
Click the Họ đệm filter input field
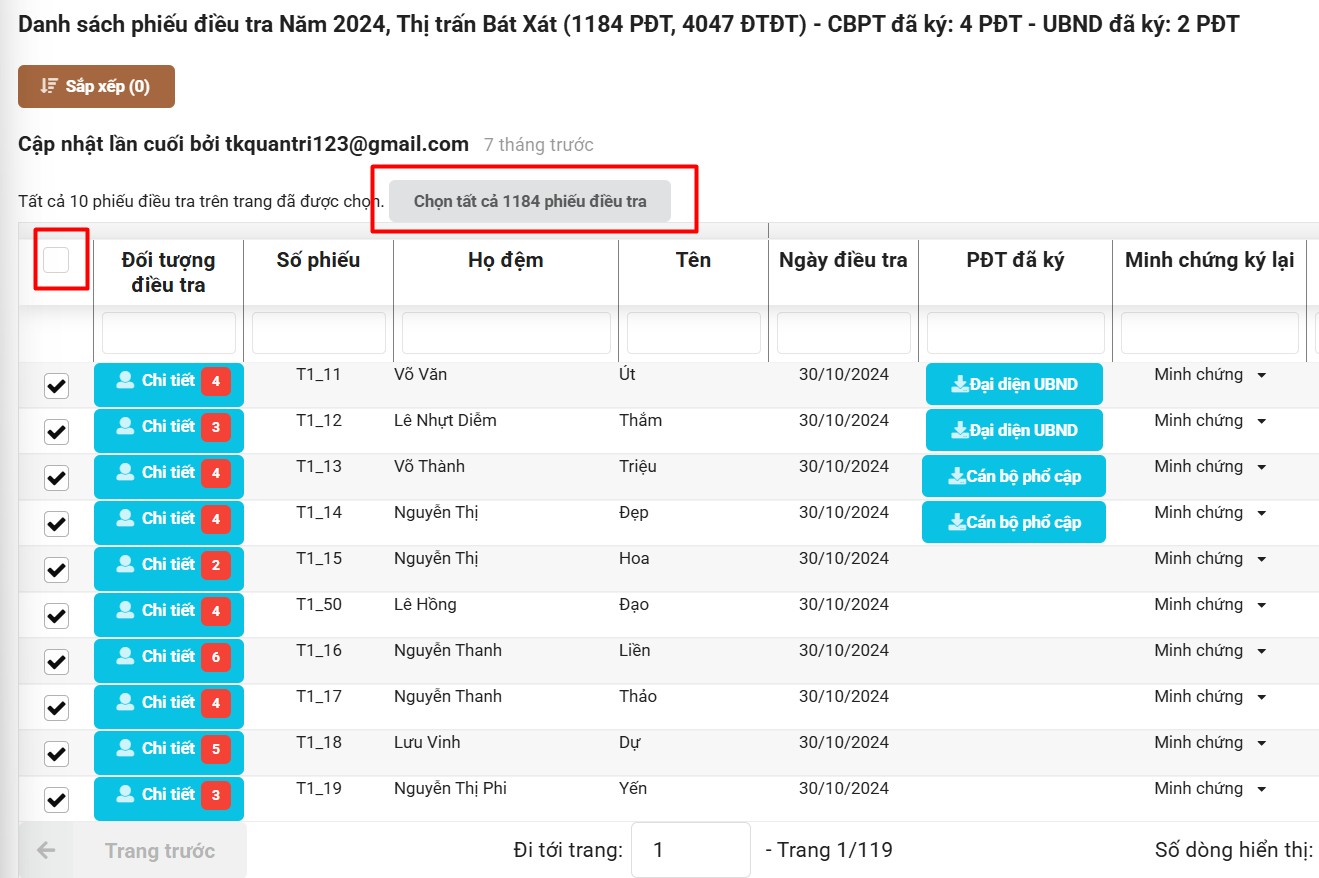point(506,333)
